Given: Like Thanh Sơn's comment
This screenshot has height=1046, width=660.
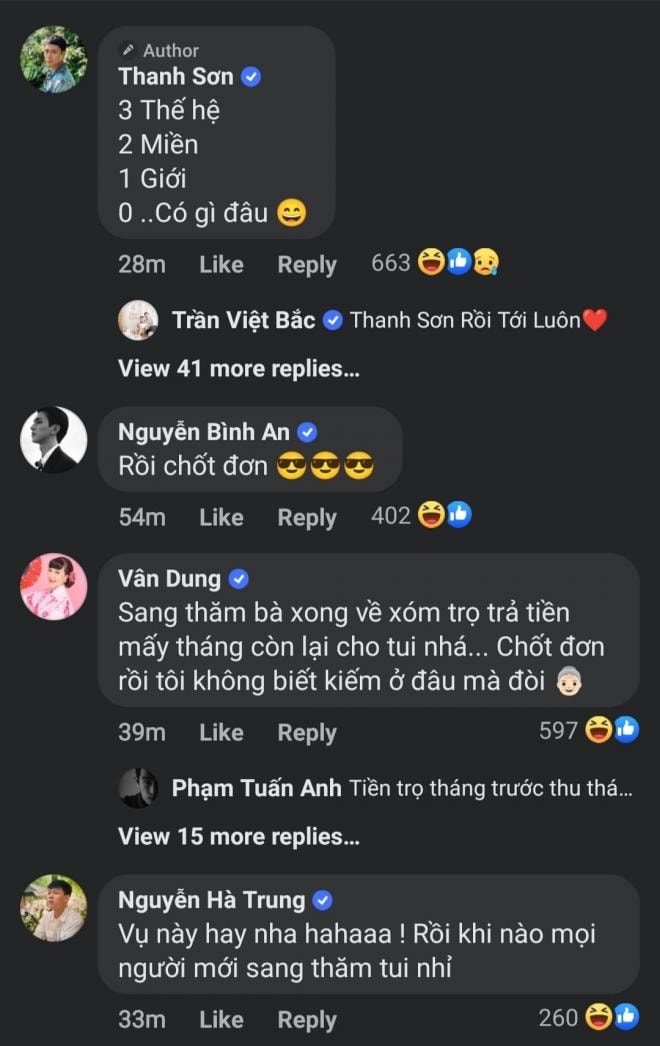Looking at the screenshot, I should coord(221,264).
